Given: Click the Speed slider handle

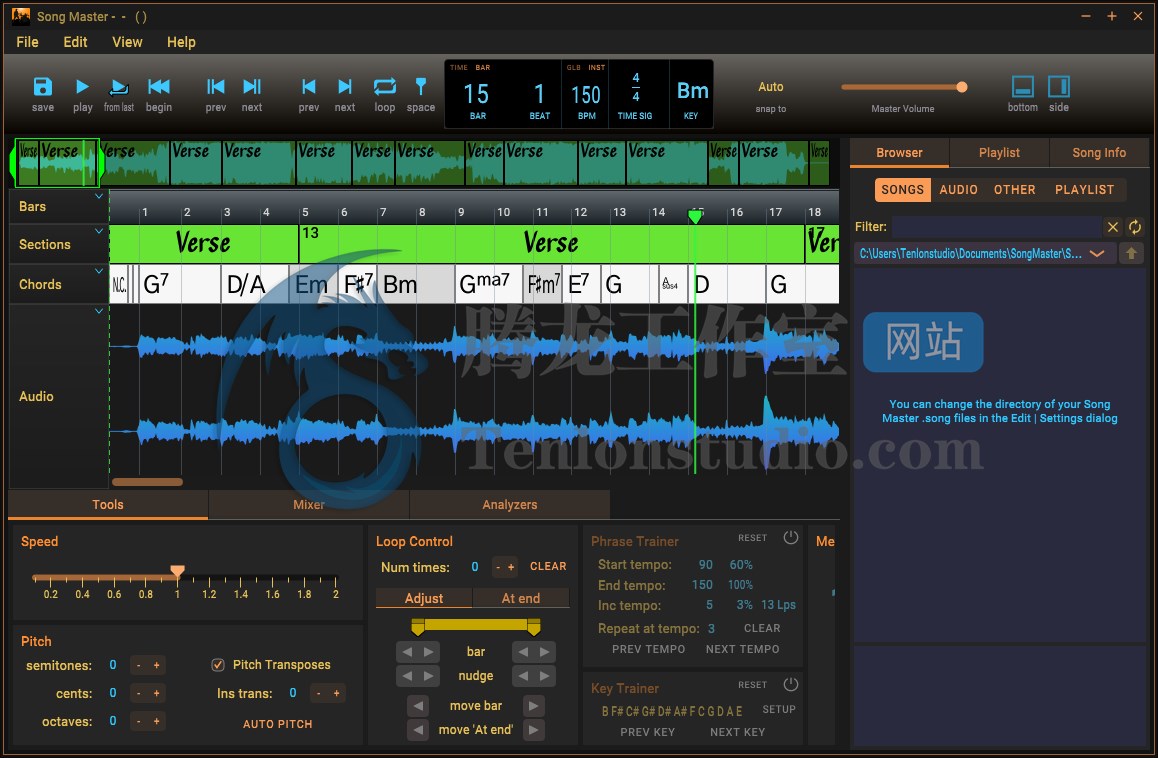Looking at the screenshot, I should [x=177, y=571].
